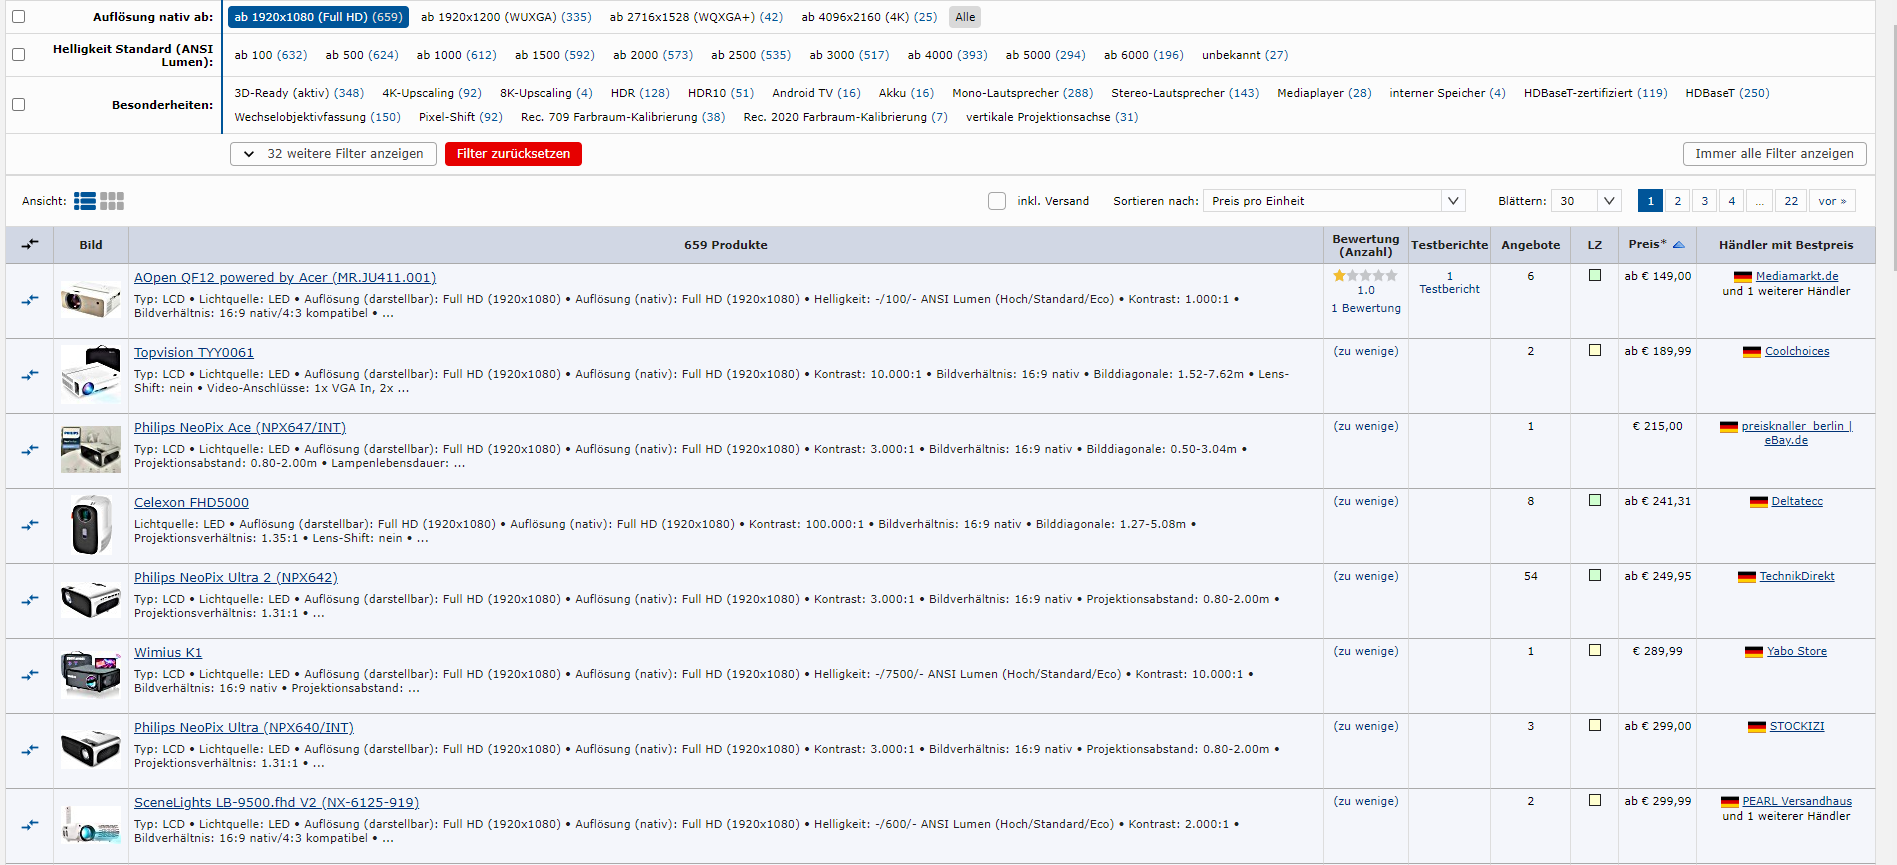Click German flag next to TechnikDirekt
Screen dimensions: 1897x865
pos(1747,577)
